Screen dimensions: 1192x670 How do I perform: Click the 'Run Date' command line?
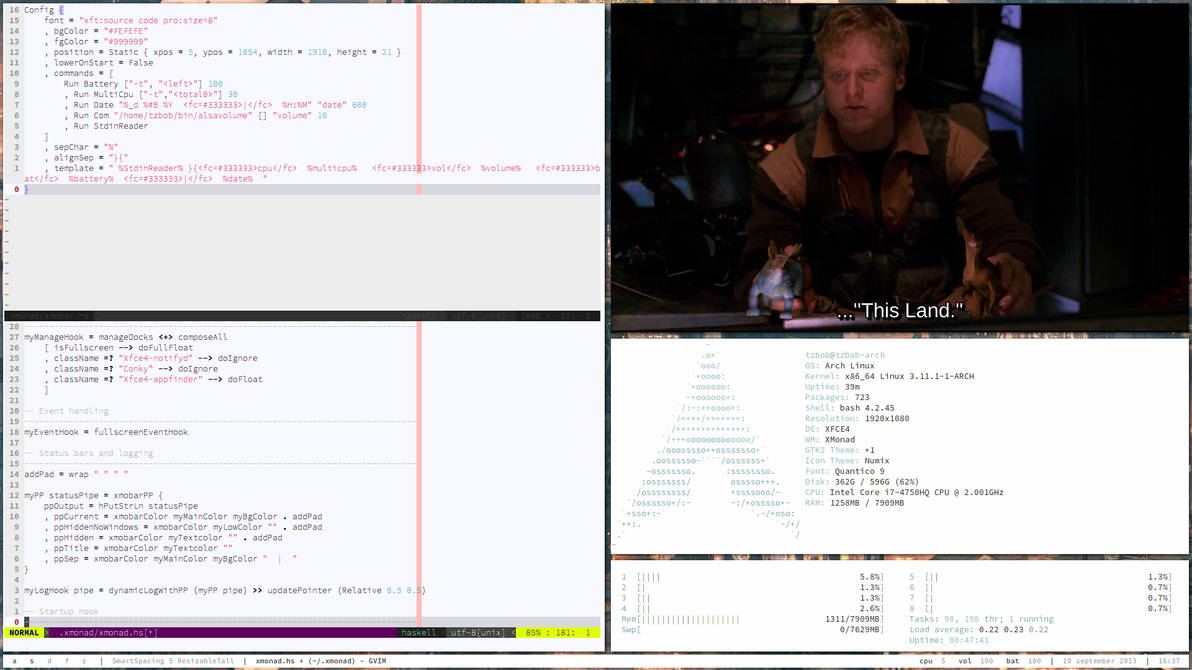point(215,106)
